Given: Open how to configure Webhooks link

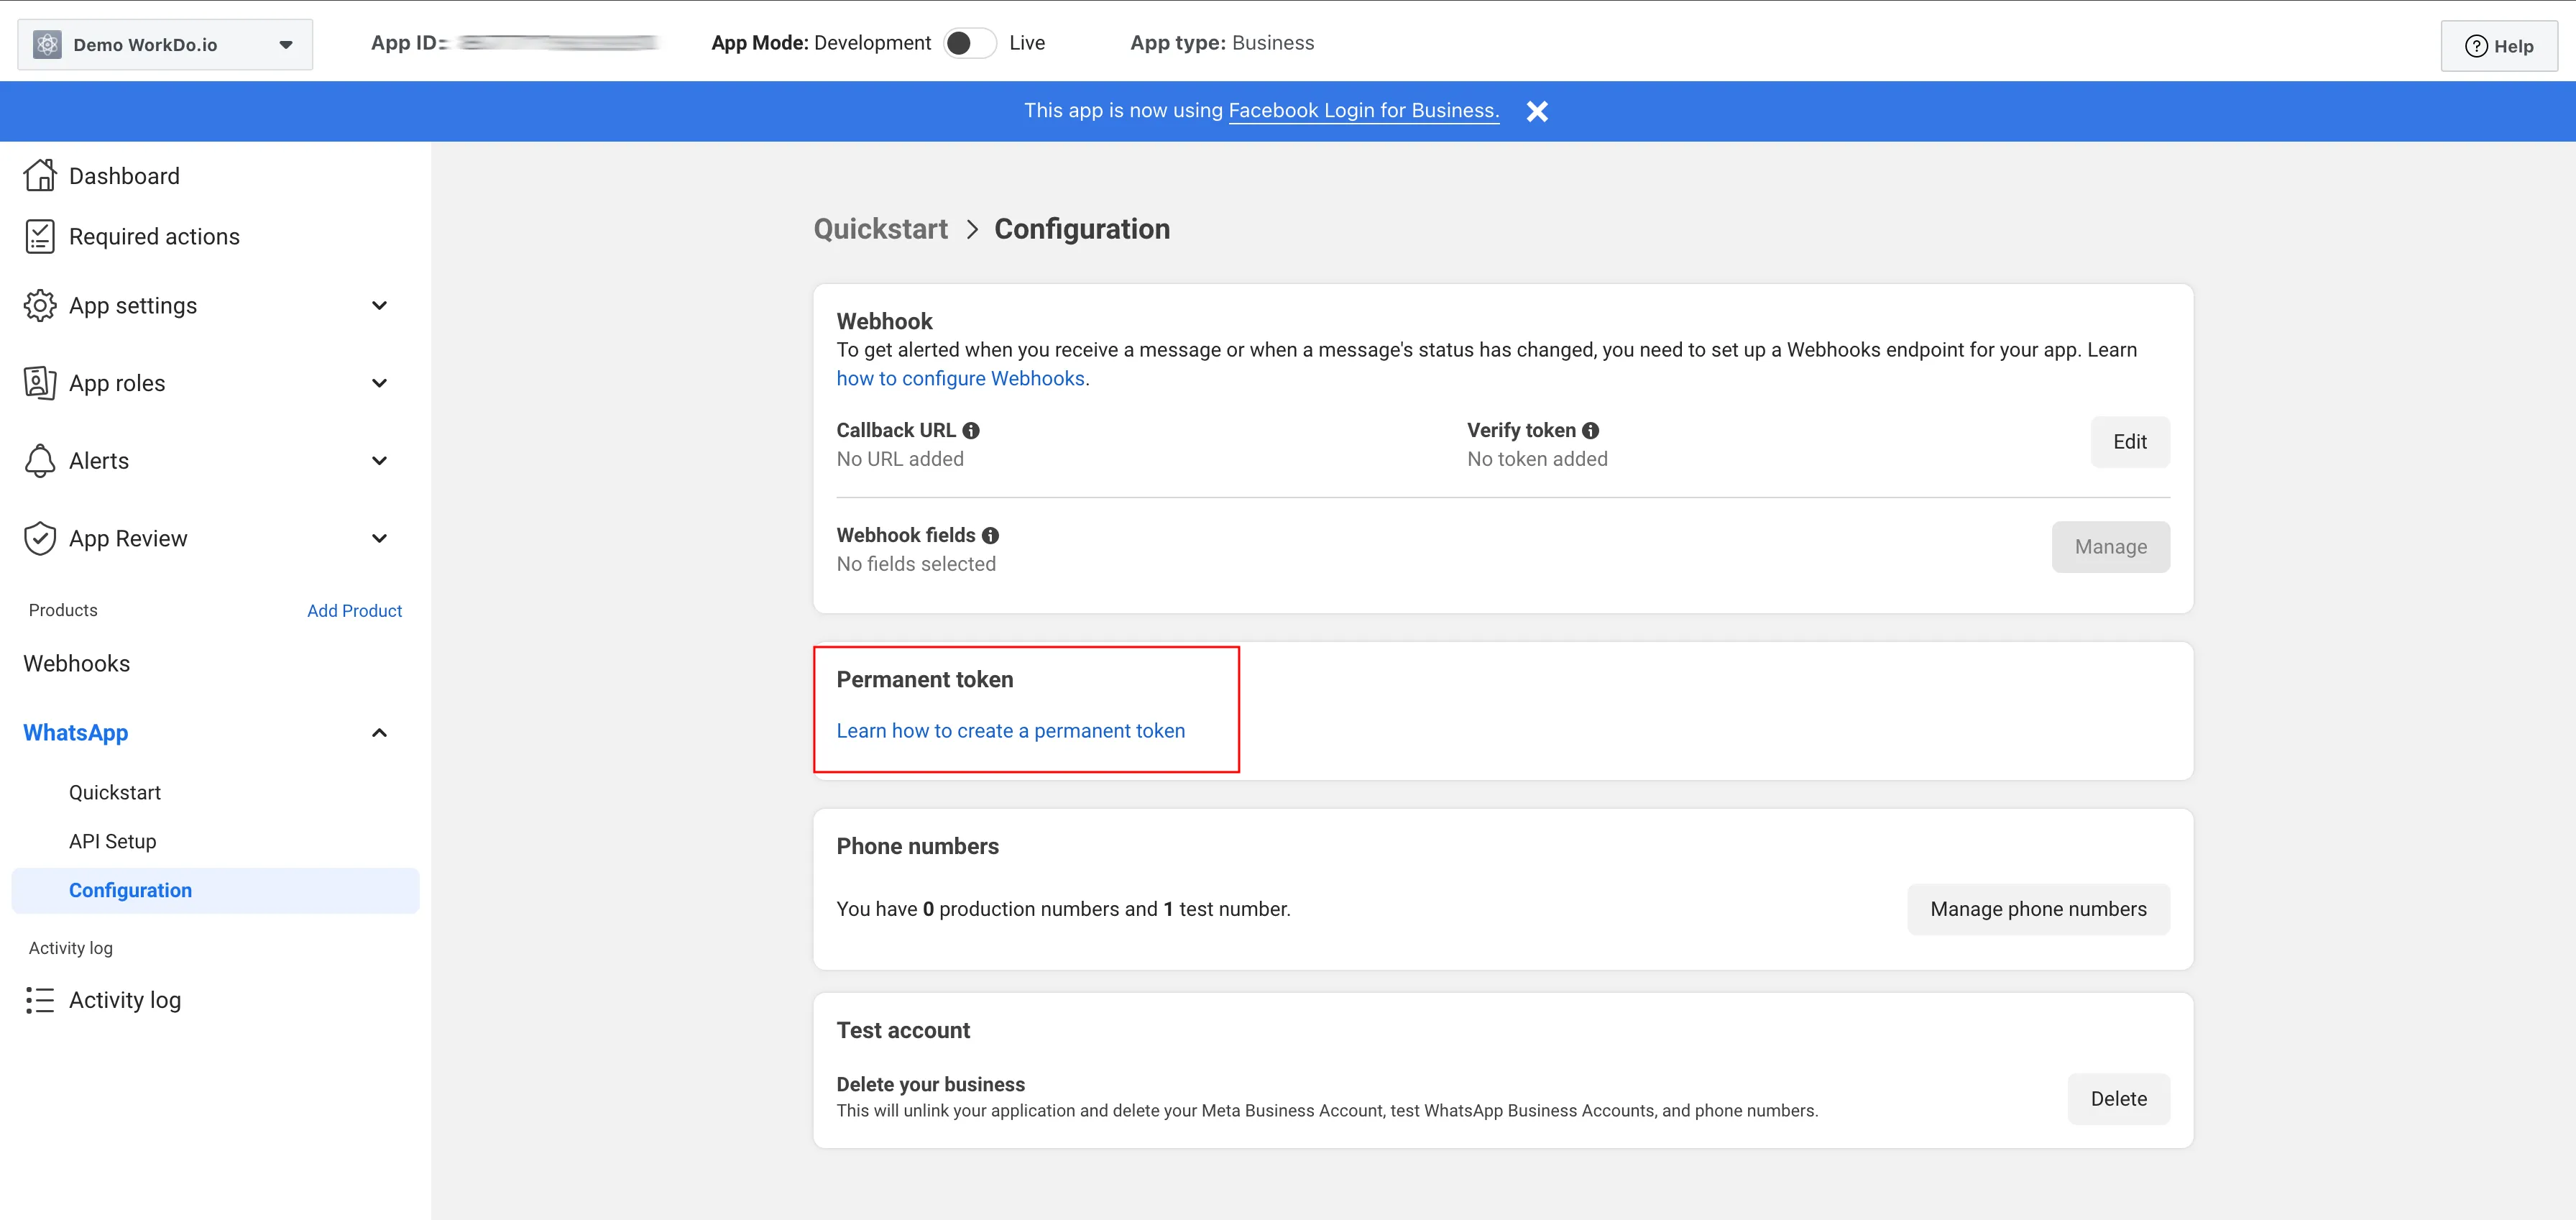Looking at the screenshot, I should [961, 378].
